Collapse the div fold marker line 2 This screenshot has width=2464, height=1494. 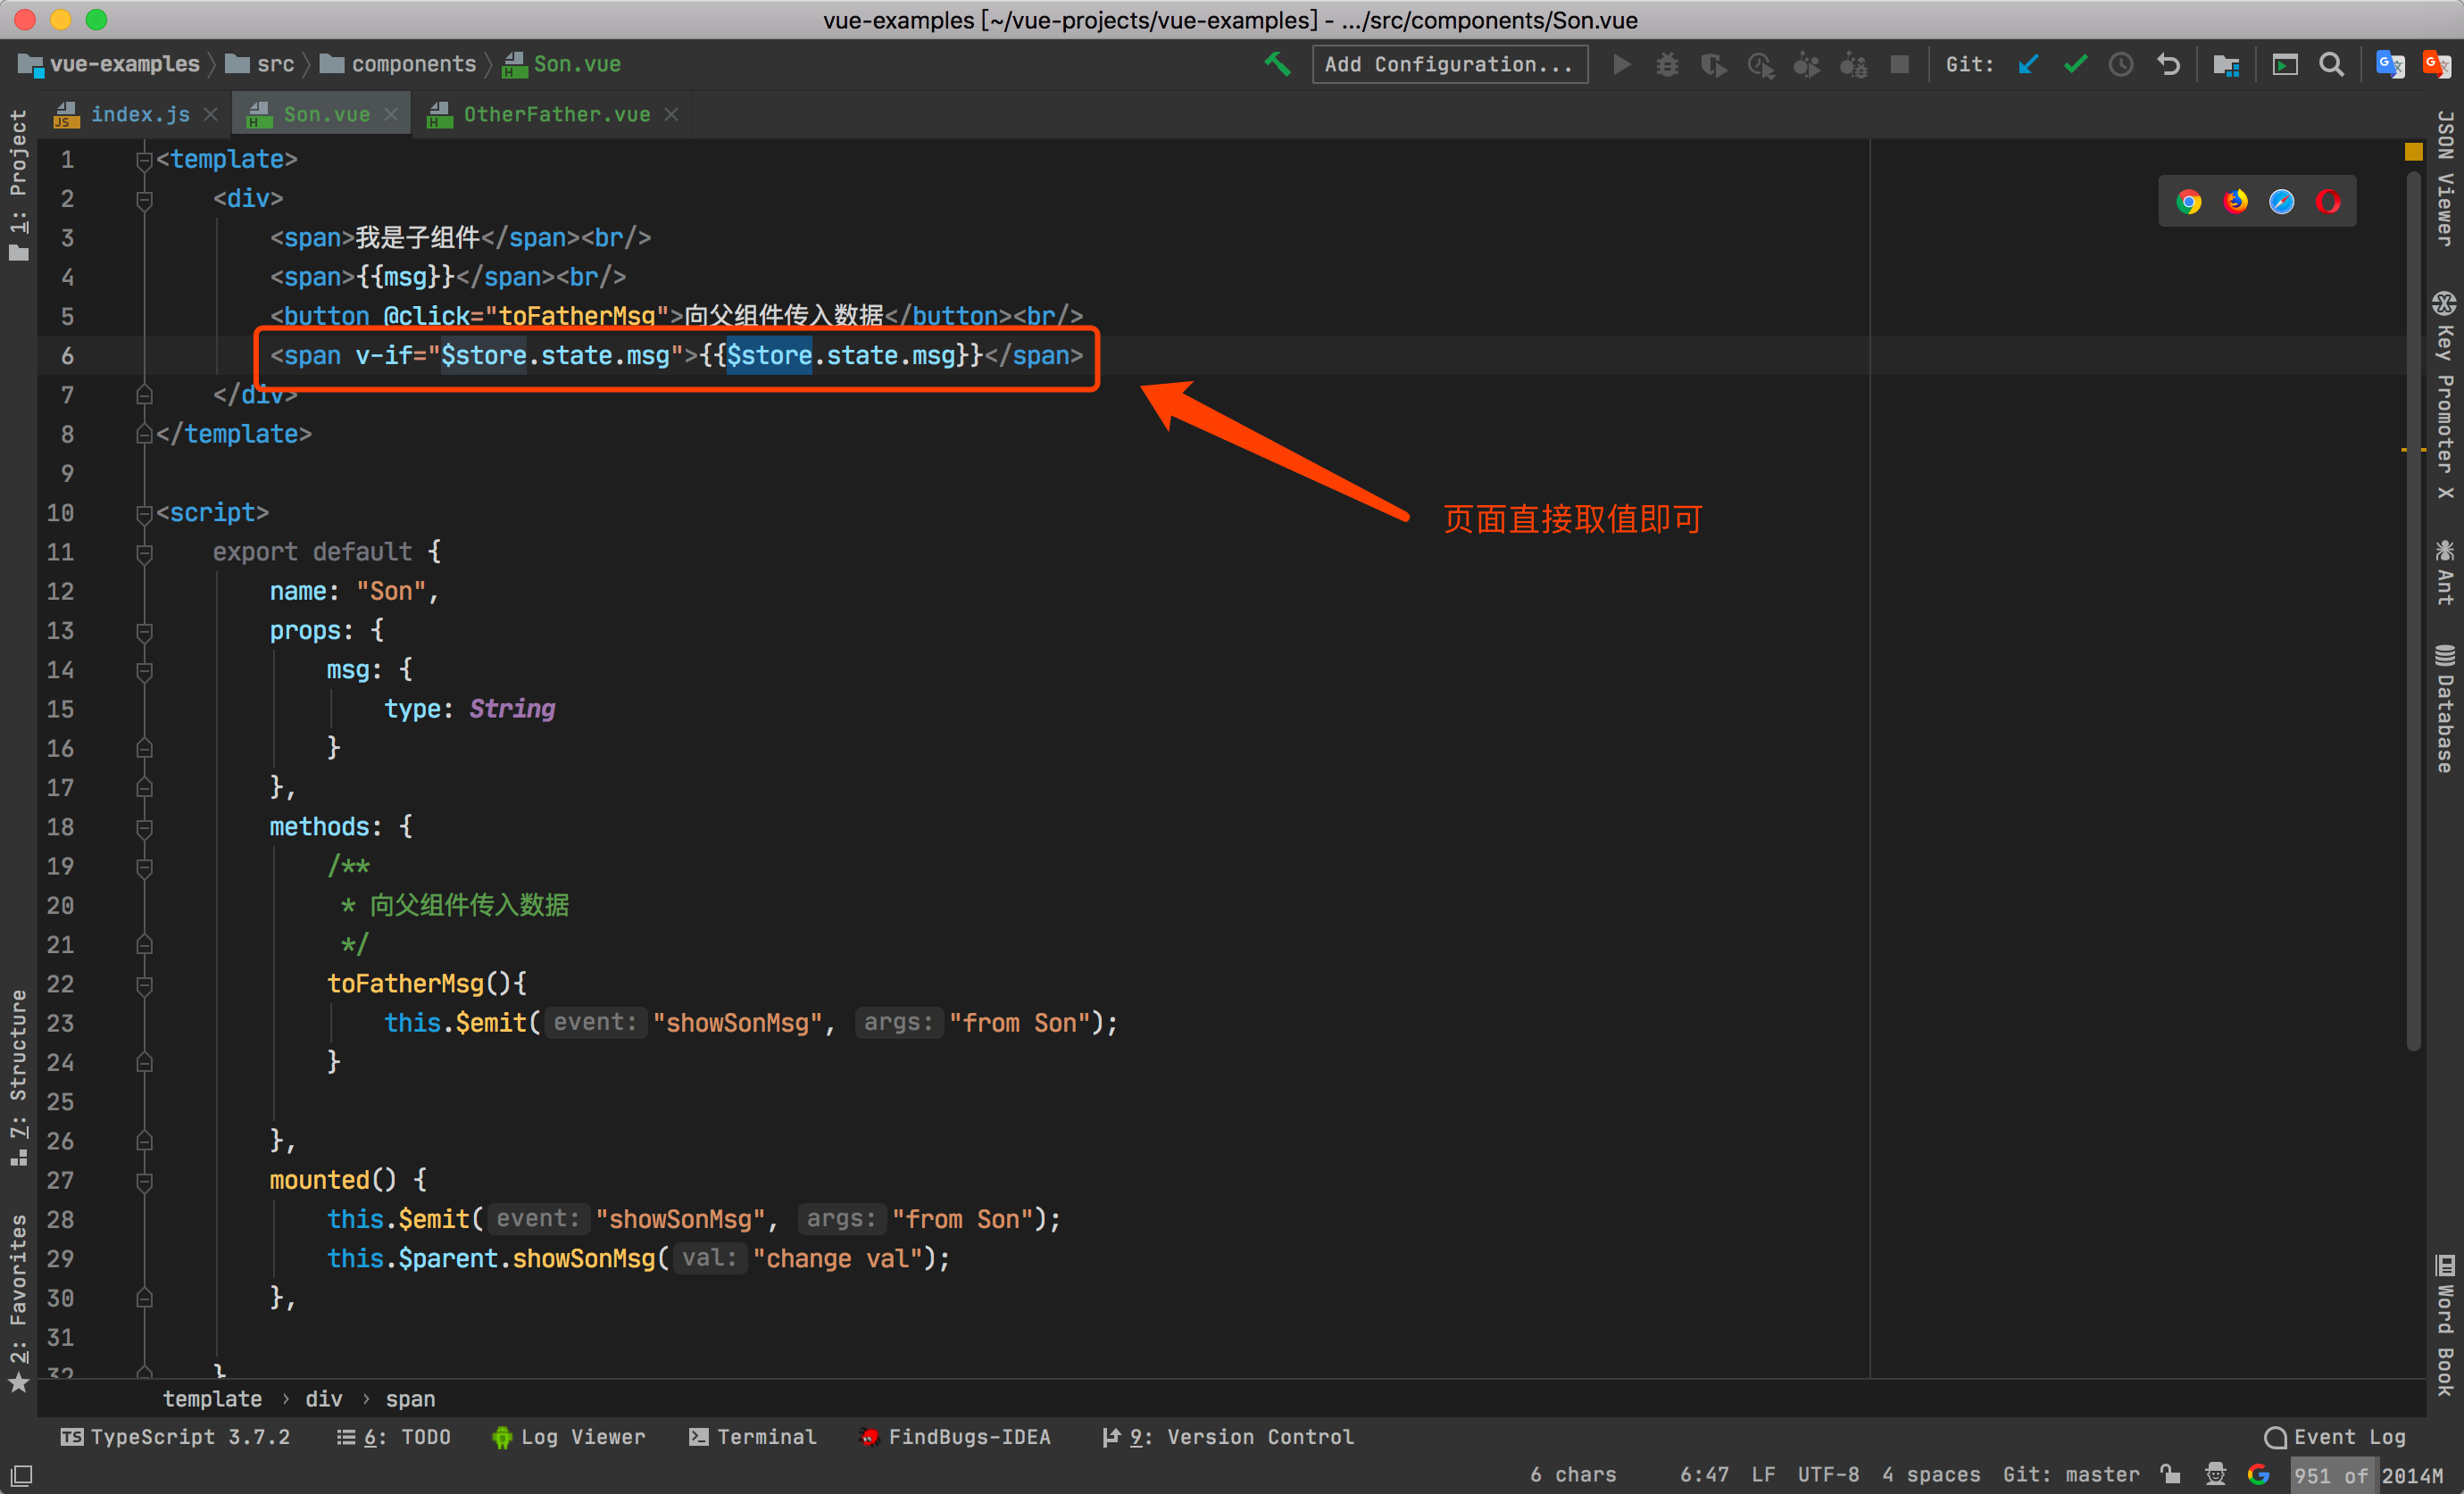[144, 199]
